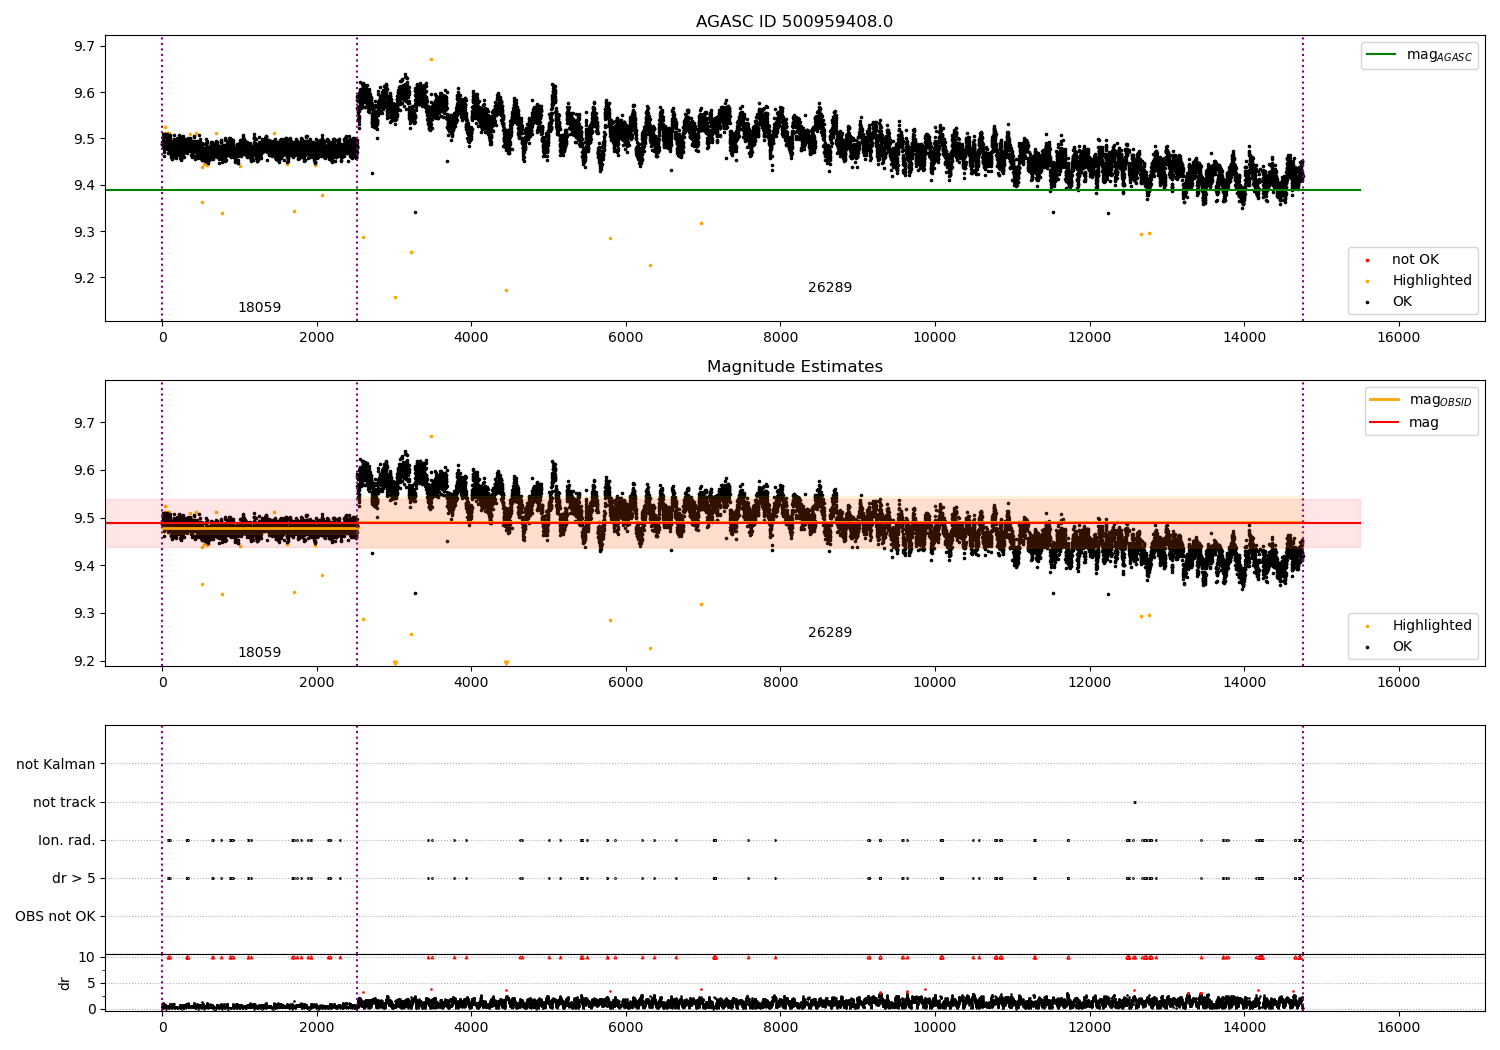The image size is (1500, 1050).
Task: Click y-axis tick "9.4" of the top plot
Action: 84,185
